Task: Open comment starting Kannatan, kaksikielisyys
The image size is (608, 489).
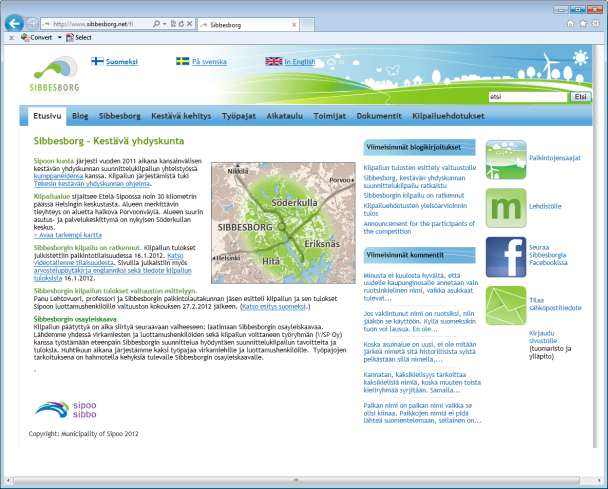Action: [422, 382]
